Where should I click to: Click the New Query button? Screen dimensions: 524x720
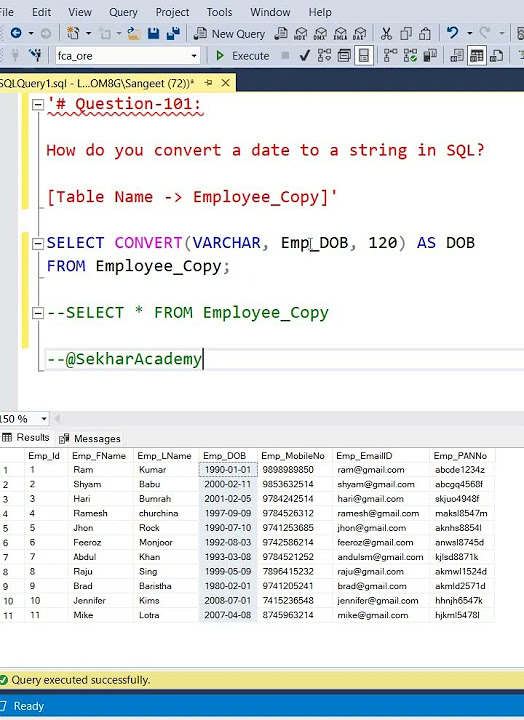(229, 34)
